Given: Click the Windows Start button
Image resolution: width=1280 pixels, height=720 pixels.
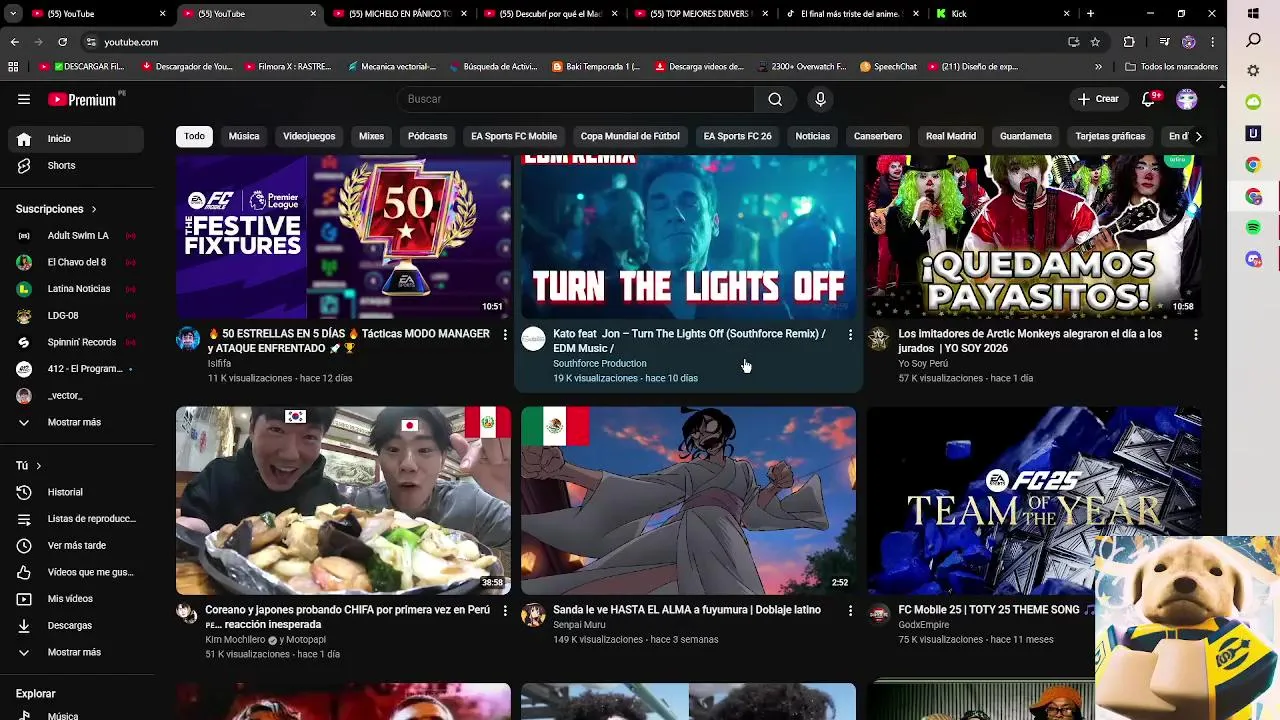Looking at the screenshot, I should tap(1253, 14).
